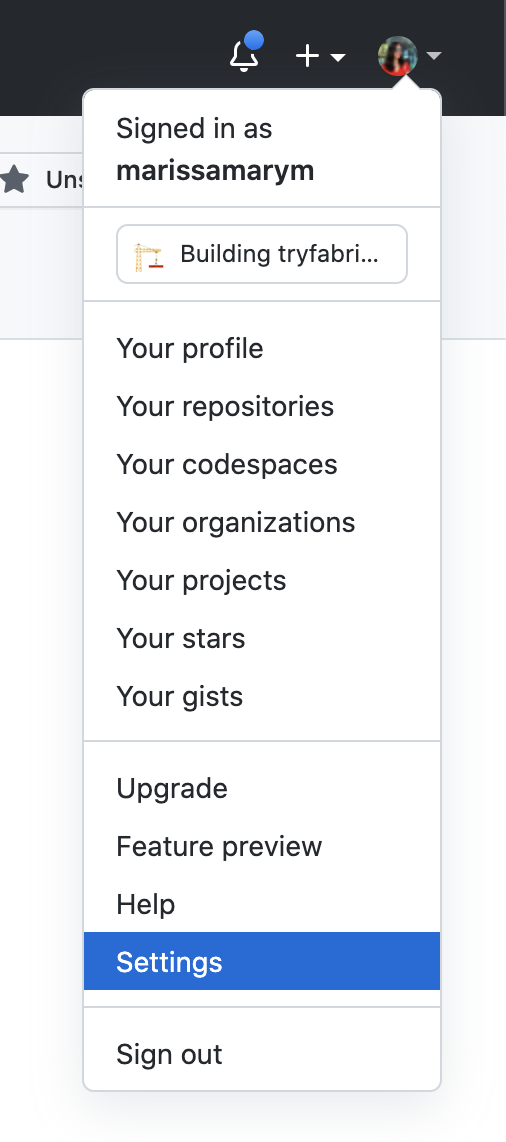Click the user avatar picture
Image resolution: width=506 pixels, height=1142 pixels.
click(x=398, y=56)
